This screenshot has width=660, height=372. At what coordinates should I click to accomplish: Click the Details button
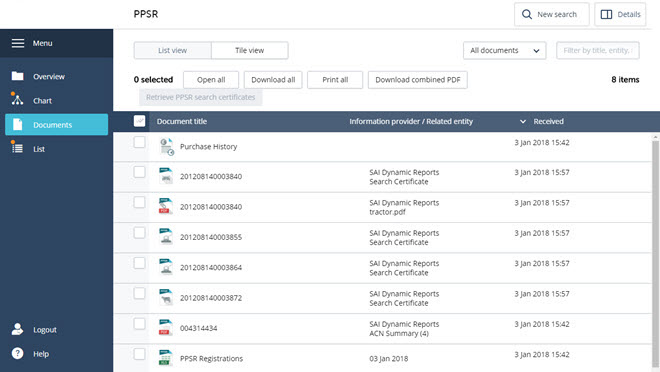point(620,14)
